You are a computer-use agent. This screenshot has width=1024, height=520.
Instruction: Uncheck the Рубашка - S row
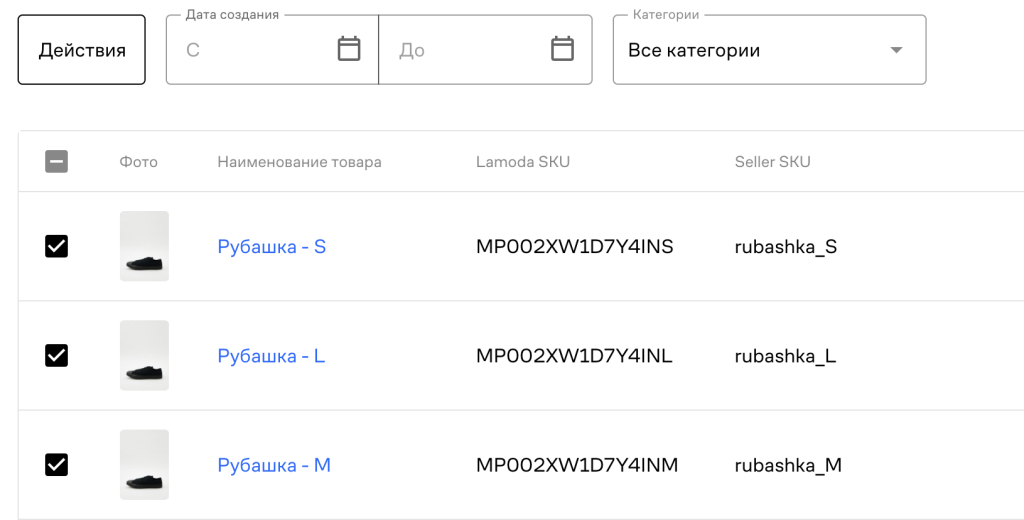click(57, 246)
